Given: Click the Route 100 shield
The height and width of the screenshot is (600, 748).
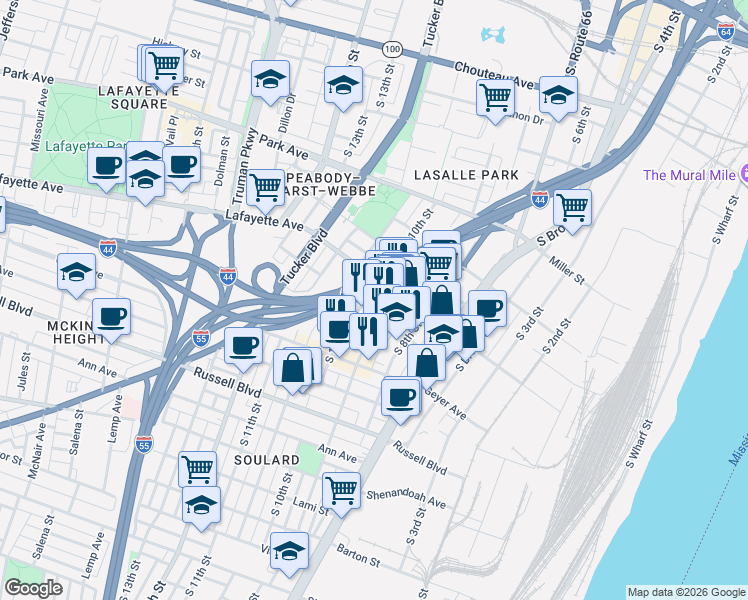Looking at the screenshot, I should [x=392, y=49].
